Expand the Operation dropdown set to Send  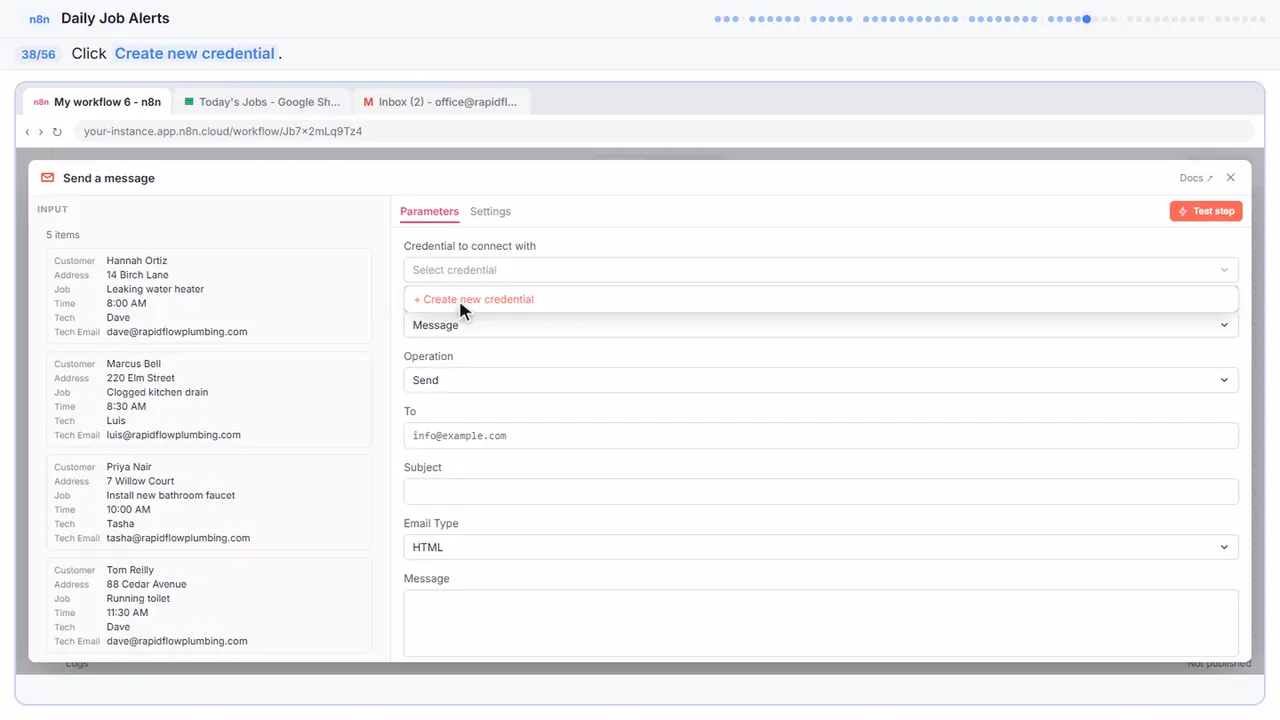[821, 380]
